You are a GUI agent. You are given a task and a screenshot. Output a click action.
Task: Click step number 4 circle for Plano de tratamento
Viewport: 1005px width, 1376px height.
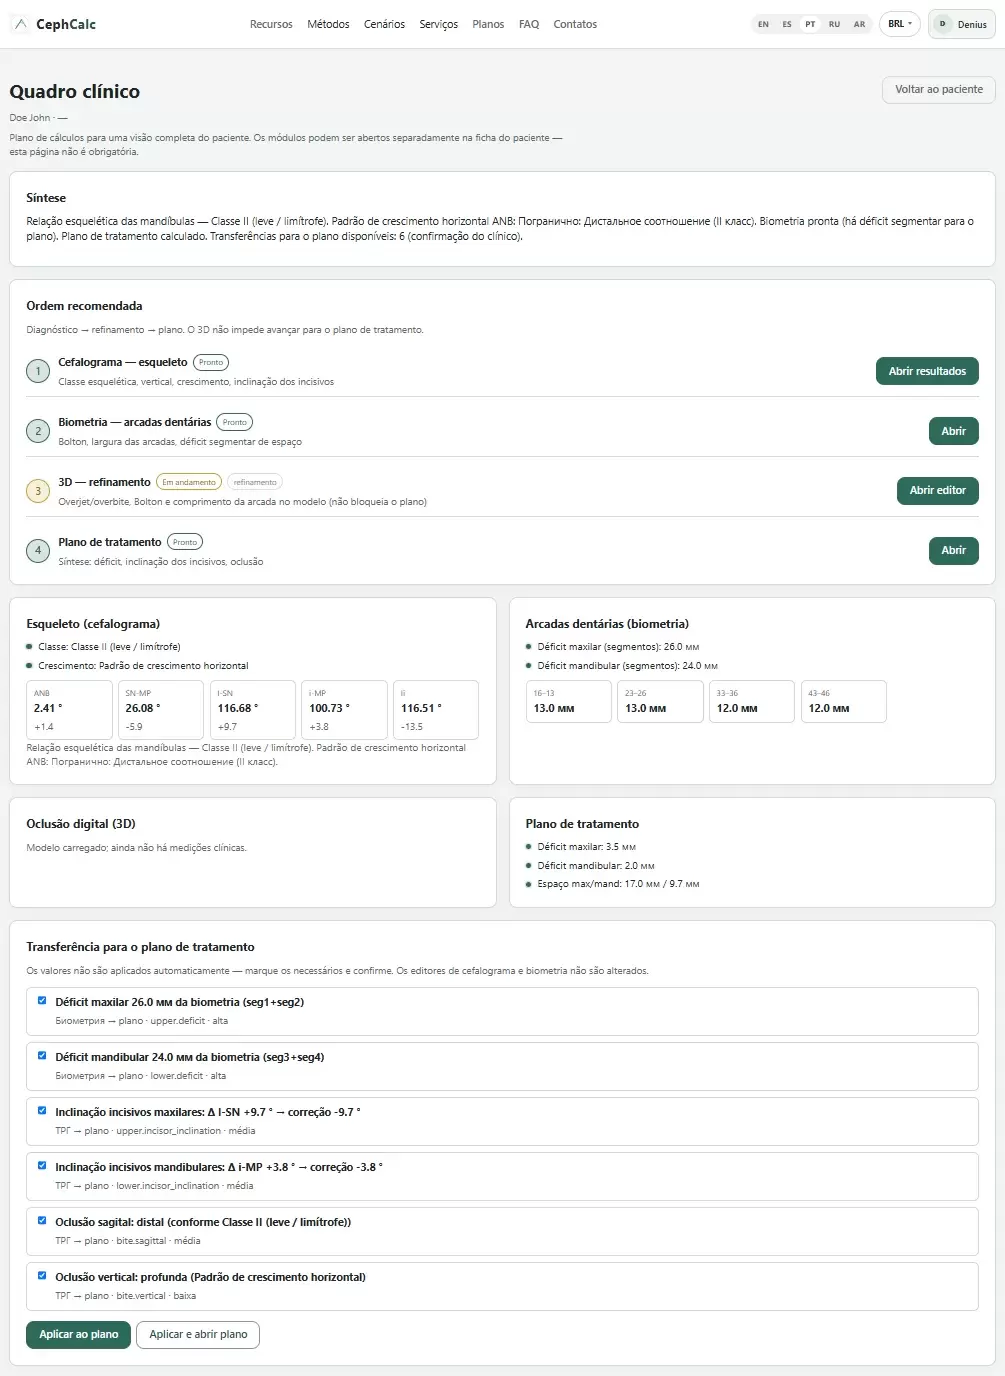pos(38,550)
